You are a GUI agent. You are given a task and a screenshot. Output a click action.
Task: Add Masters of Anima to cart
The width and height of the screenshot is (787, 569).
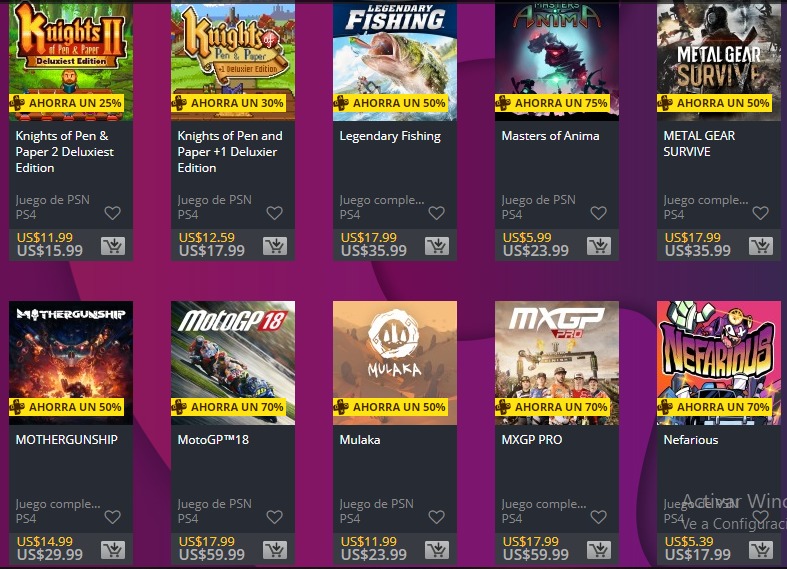tap(599, 246)
